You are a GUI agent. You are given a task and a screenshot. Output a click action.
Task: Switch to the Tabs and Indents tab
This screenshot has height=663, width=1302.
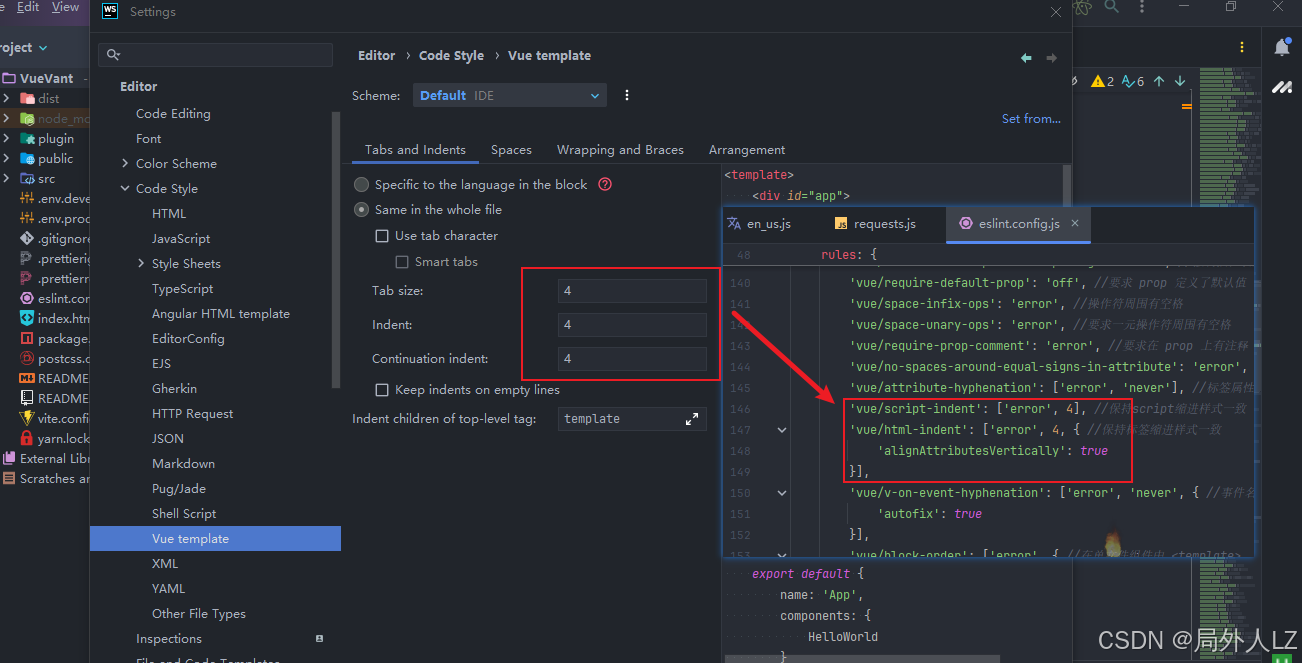pyautogui.click(x=415, y=150)
